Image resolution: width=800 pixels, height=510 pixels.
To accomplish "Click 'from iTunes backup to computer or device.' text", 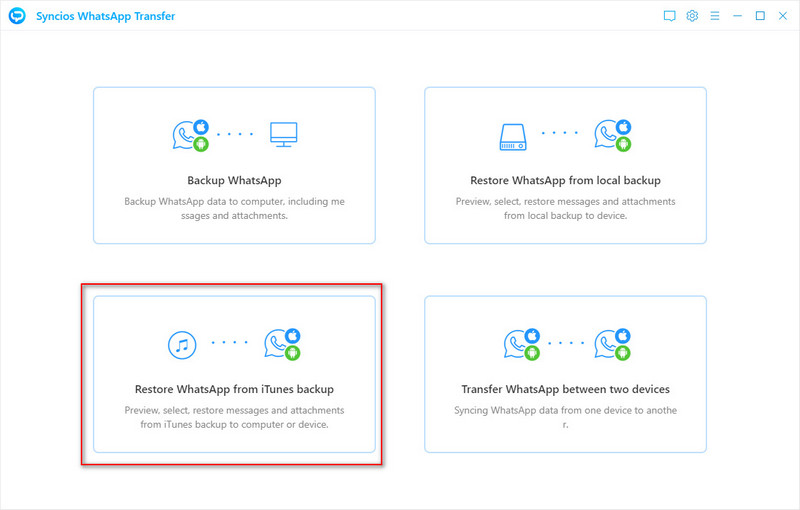I will (234, 424).
